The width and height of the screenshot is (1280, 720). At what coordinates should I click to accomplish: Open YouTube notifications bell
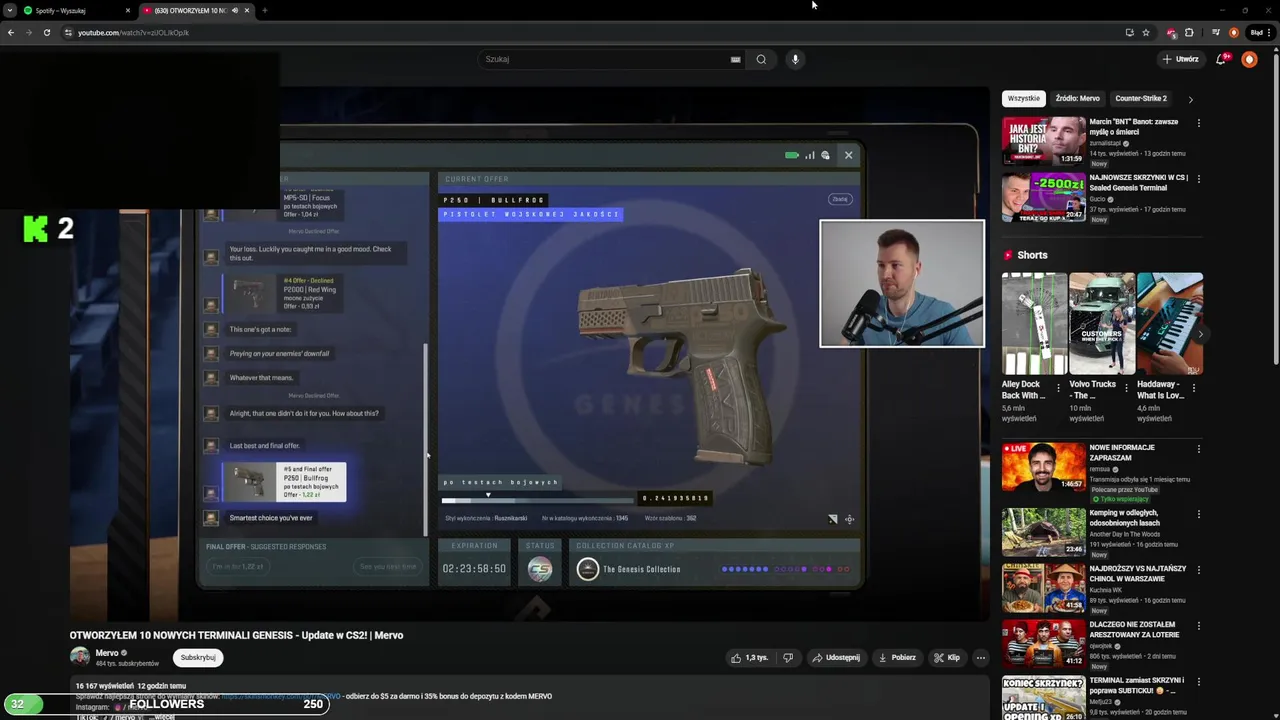click(1221, 59)
